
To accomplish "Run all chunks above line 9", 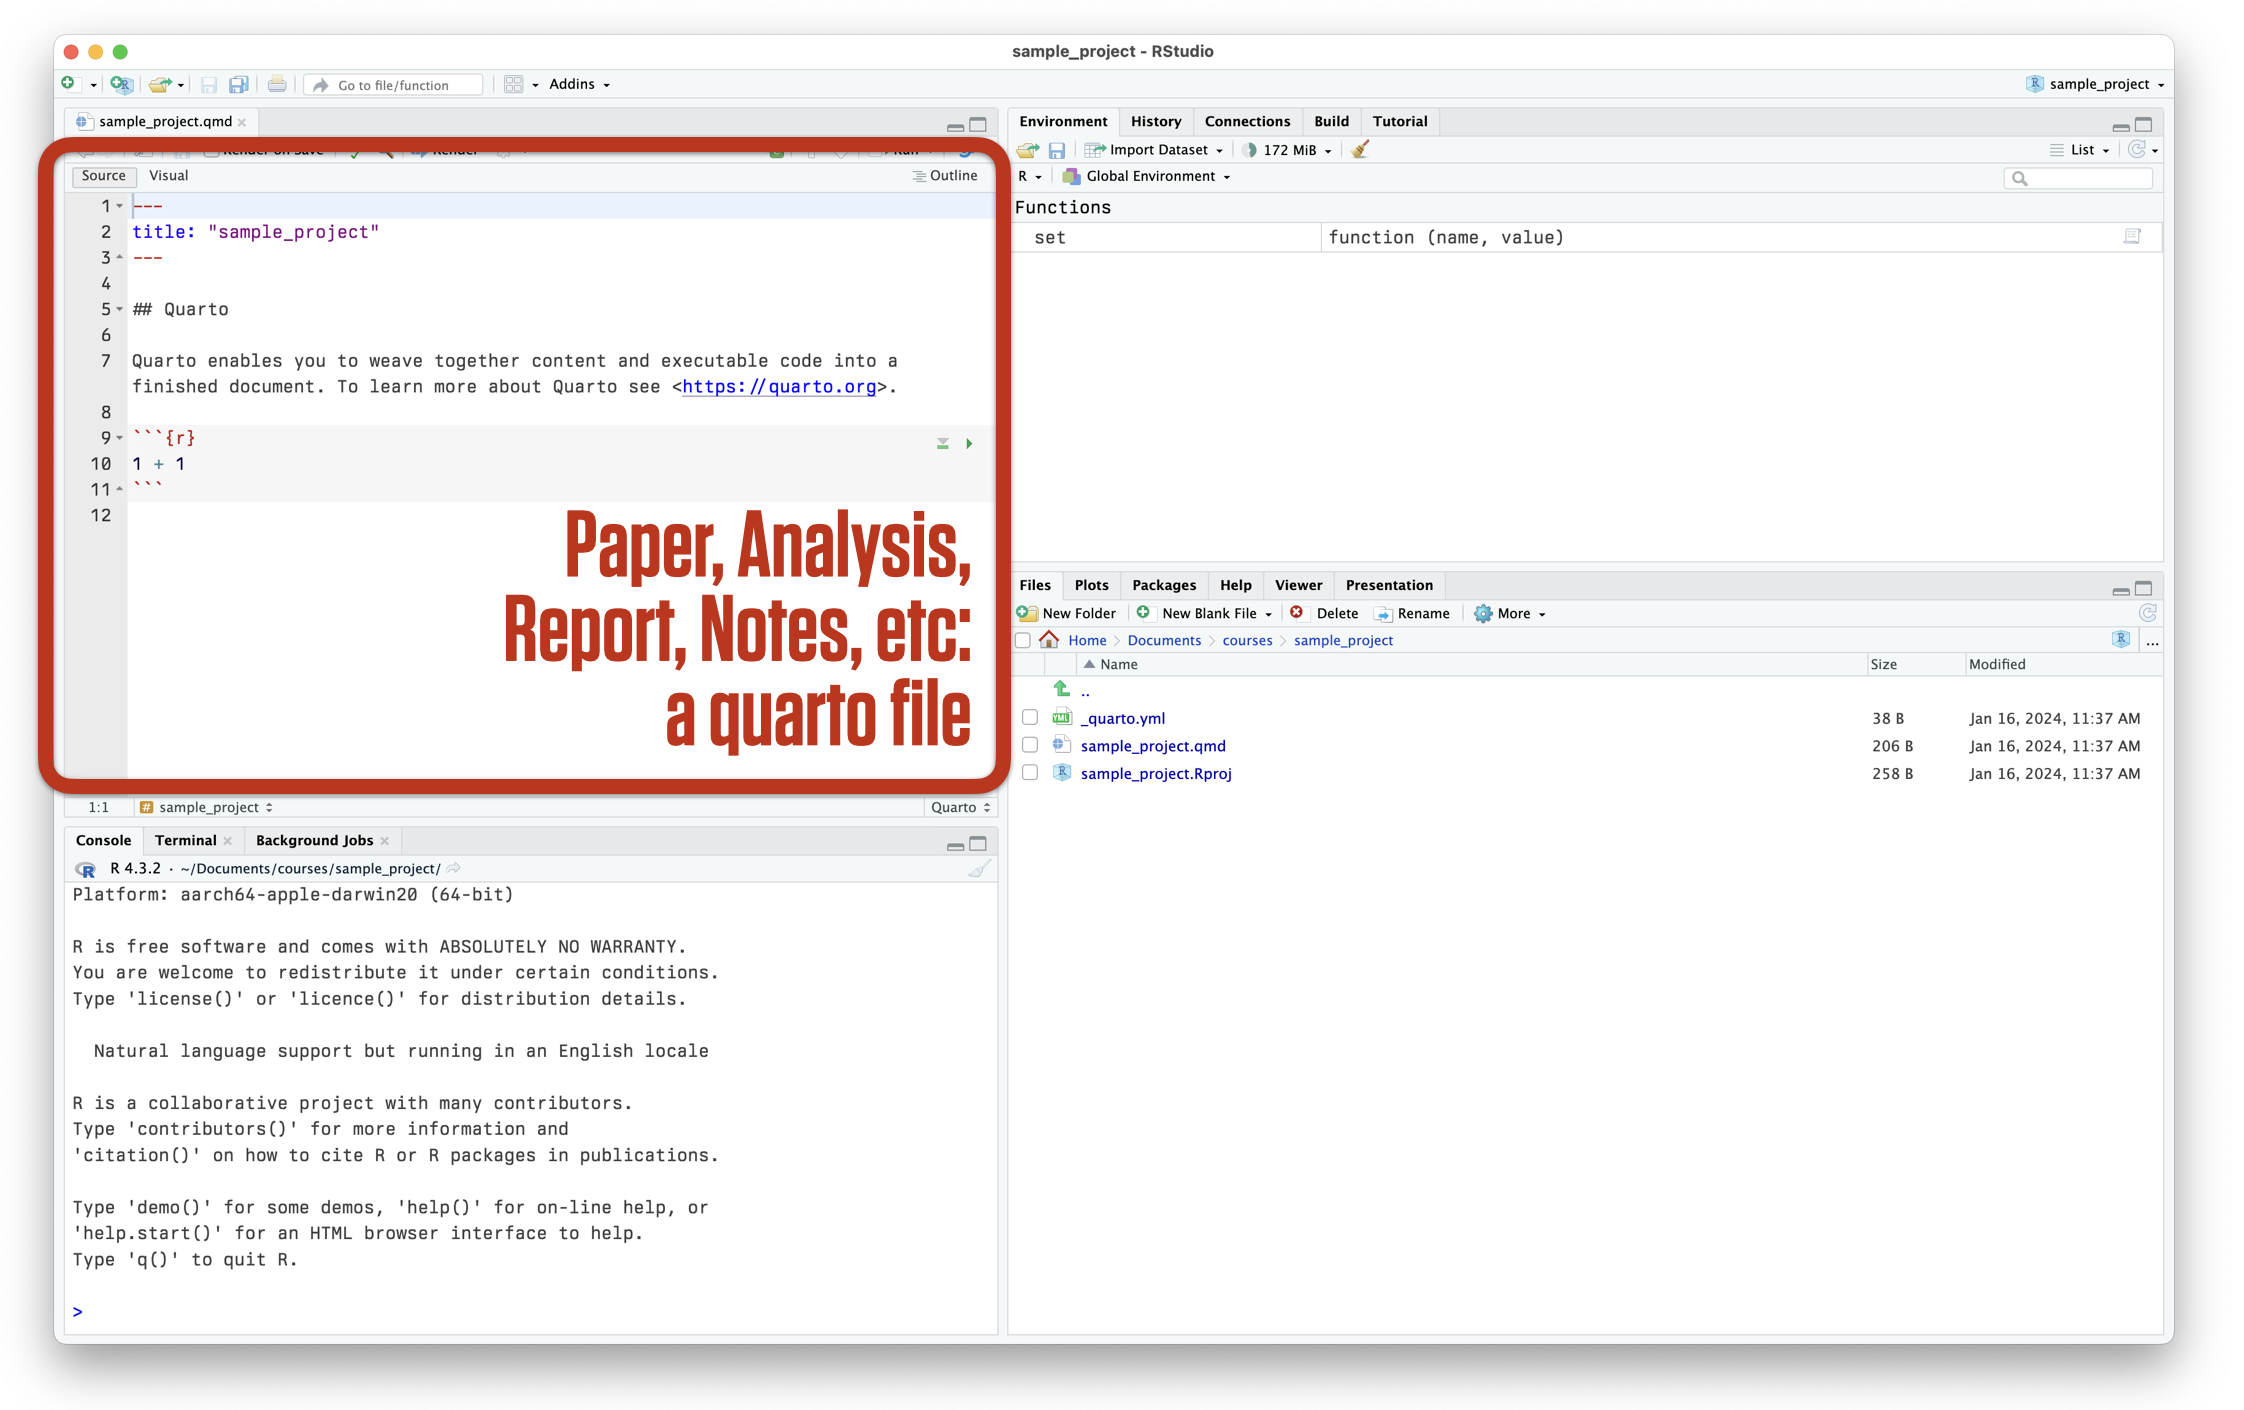I will point(943,443).
